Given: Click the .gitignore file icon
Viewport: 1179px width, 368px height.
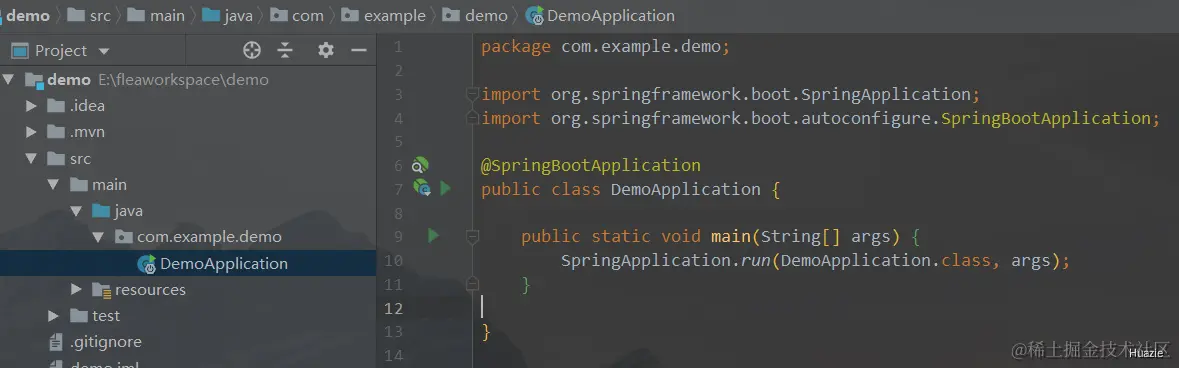Looking at the screenshot, I should 56,342.
